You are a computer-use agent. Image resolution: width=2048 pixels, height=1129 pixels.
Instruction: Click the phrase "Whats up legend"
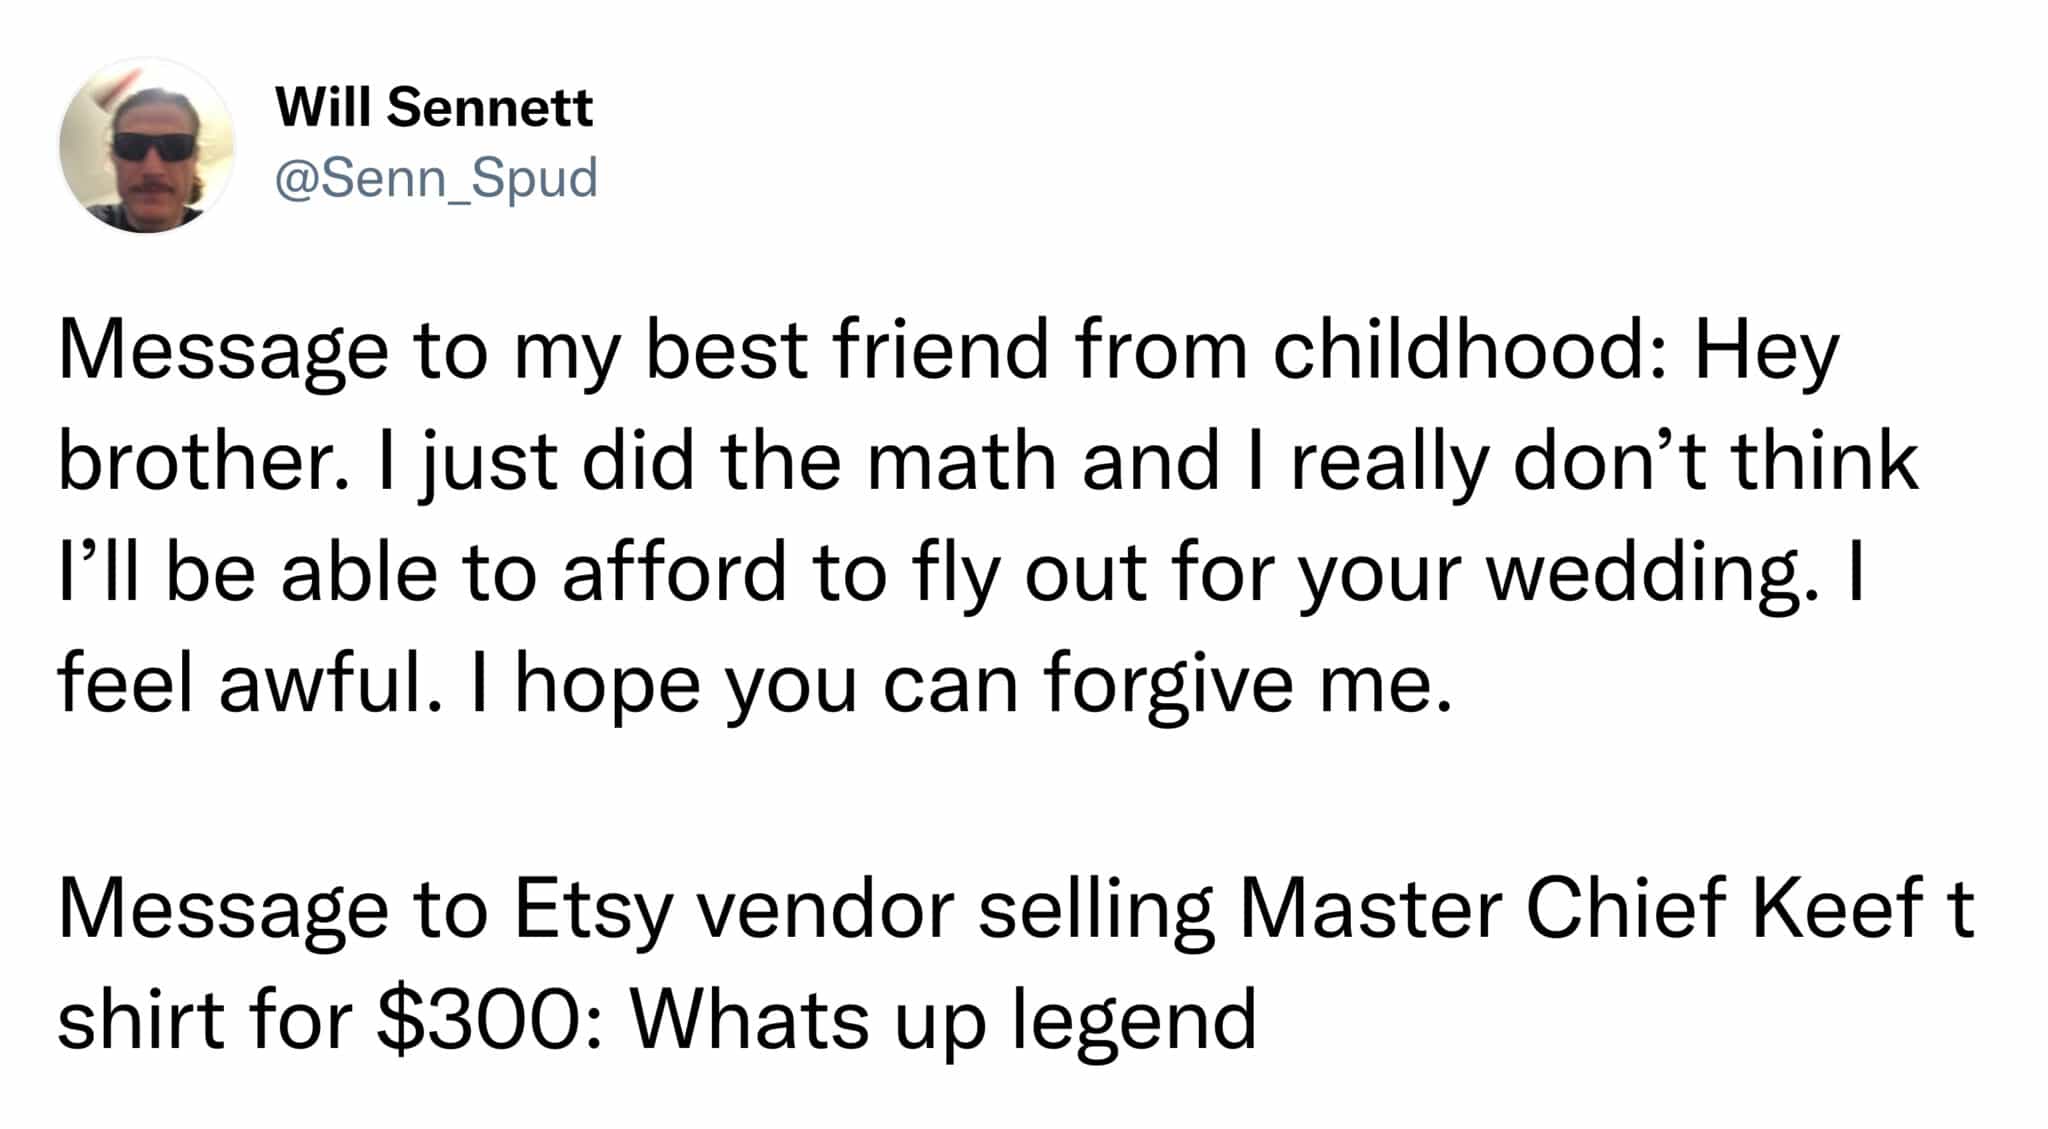click(x=942, y=1019)
